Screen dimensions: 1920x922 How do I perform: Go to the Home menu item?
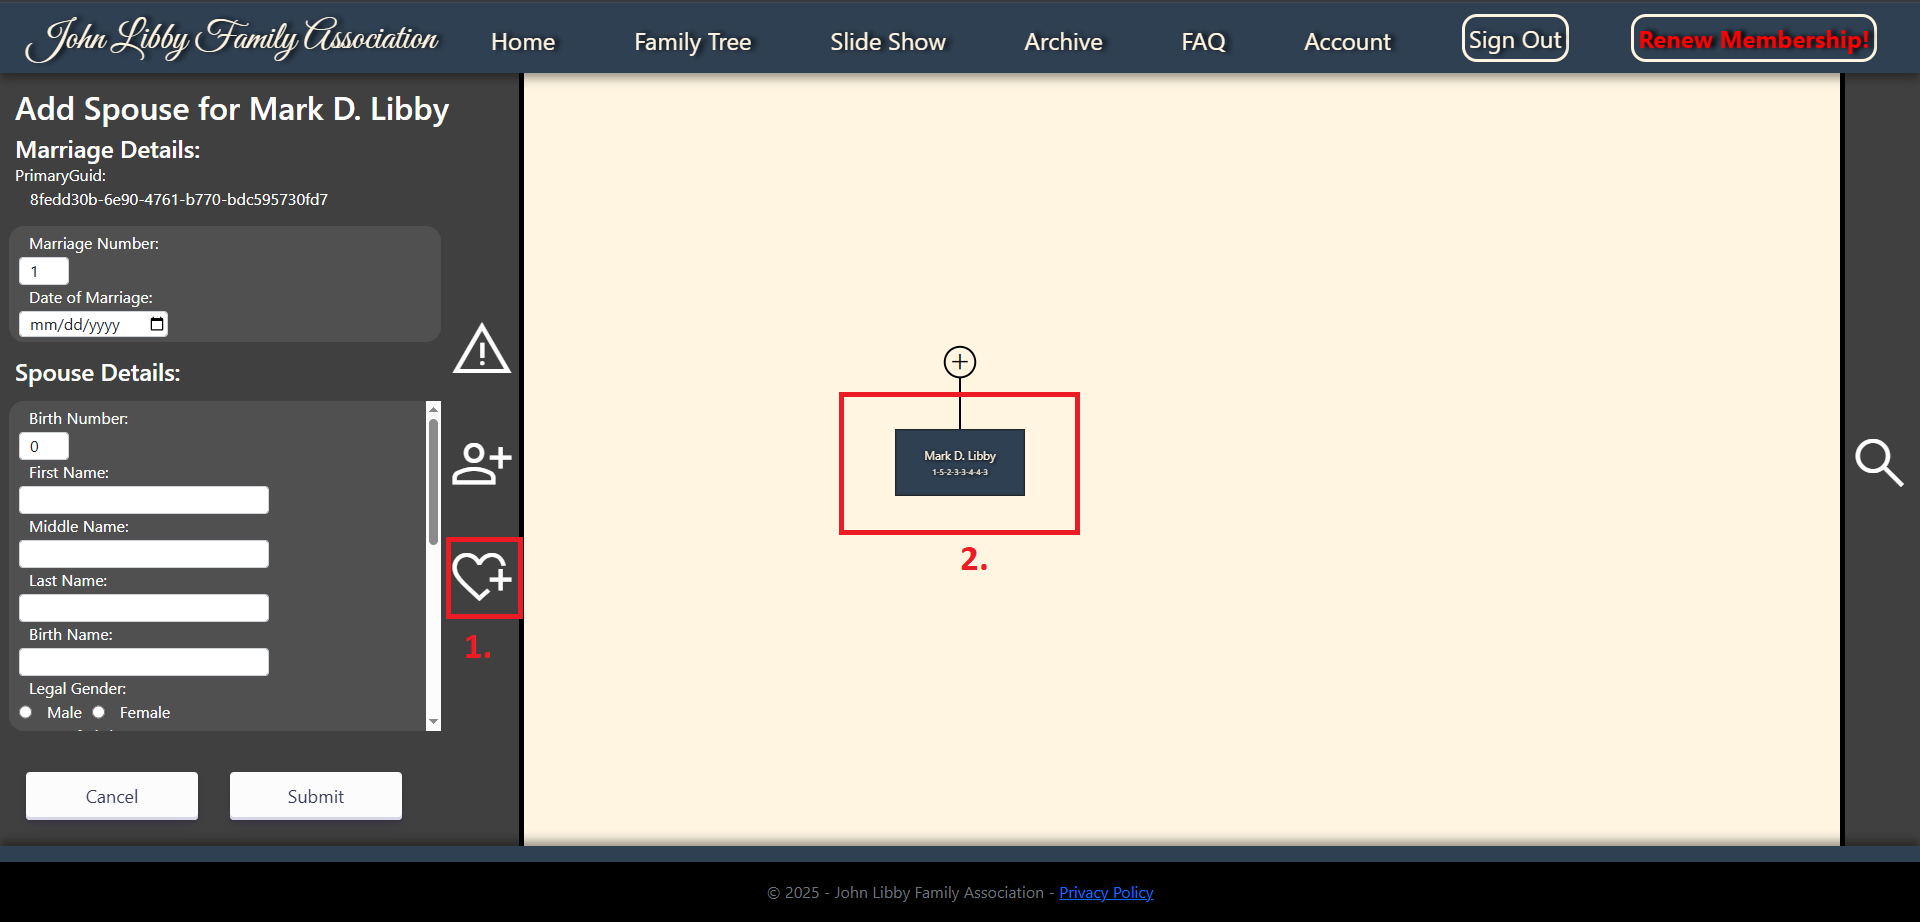tap(523, 42)
